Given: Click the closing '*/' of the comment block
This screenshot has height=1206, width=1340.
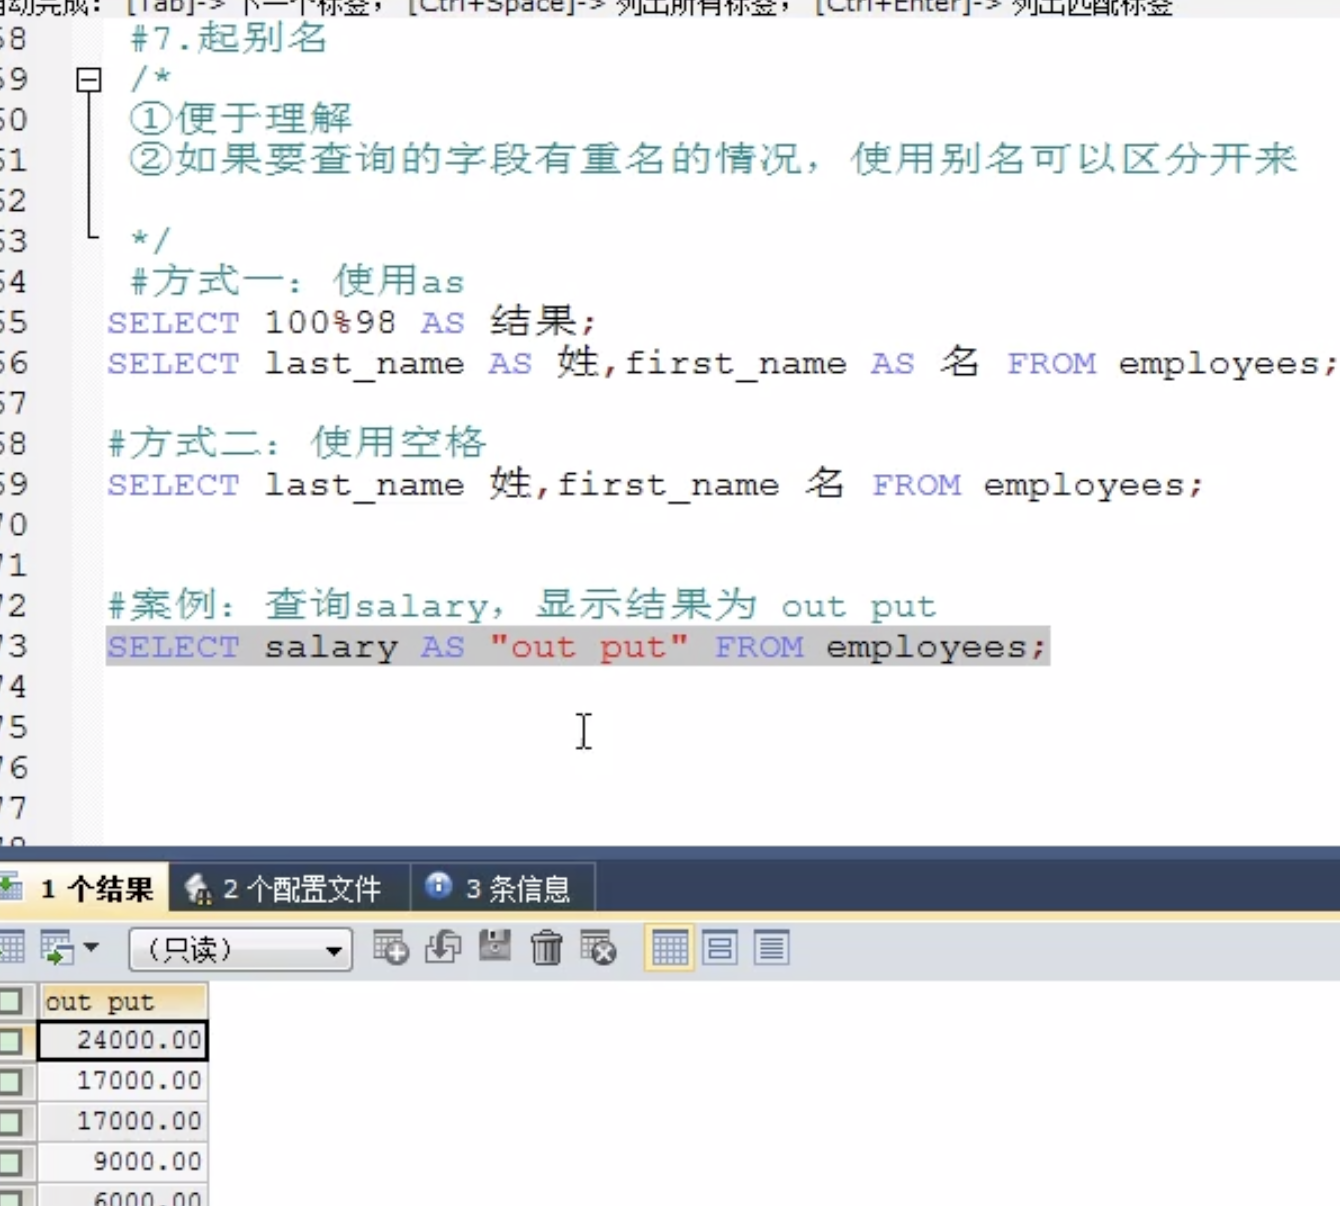Looking at the screenshot, I should [150, 240].
